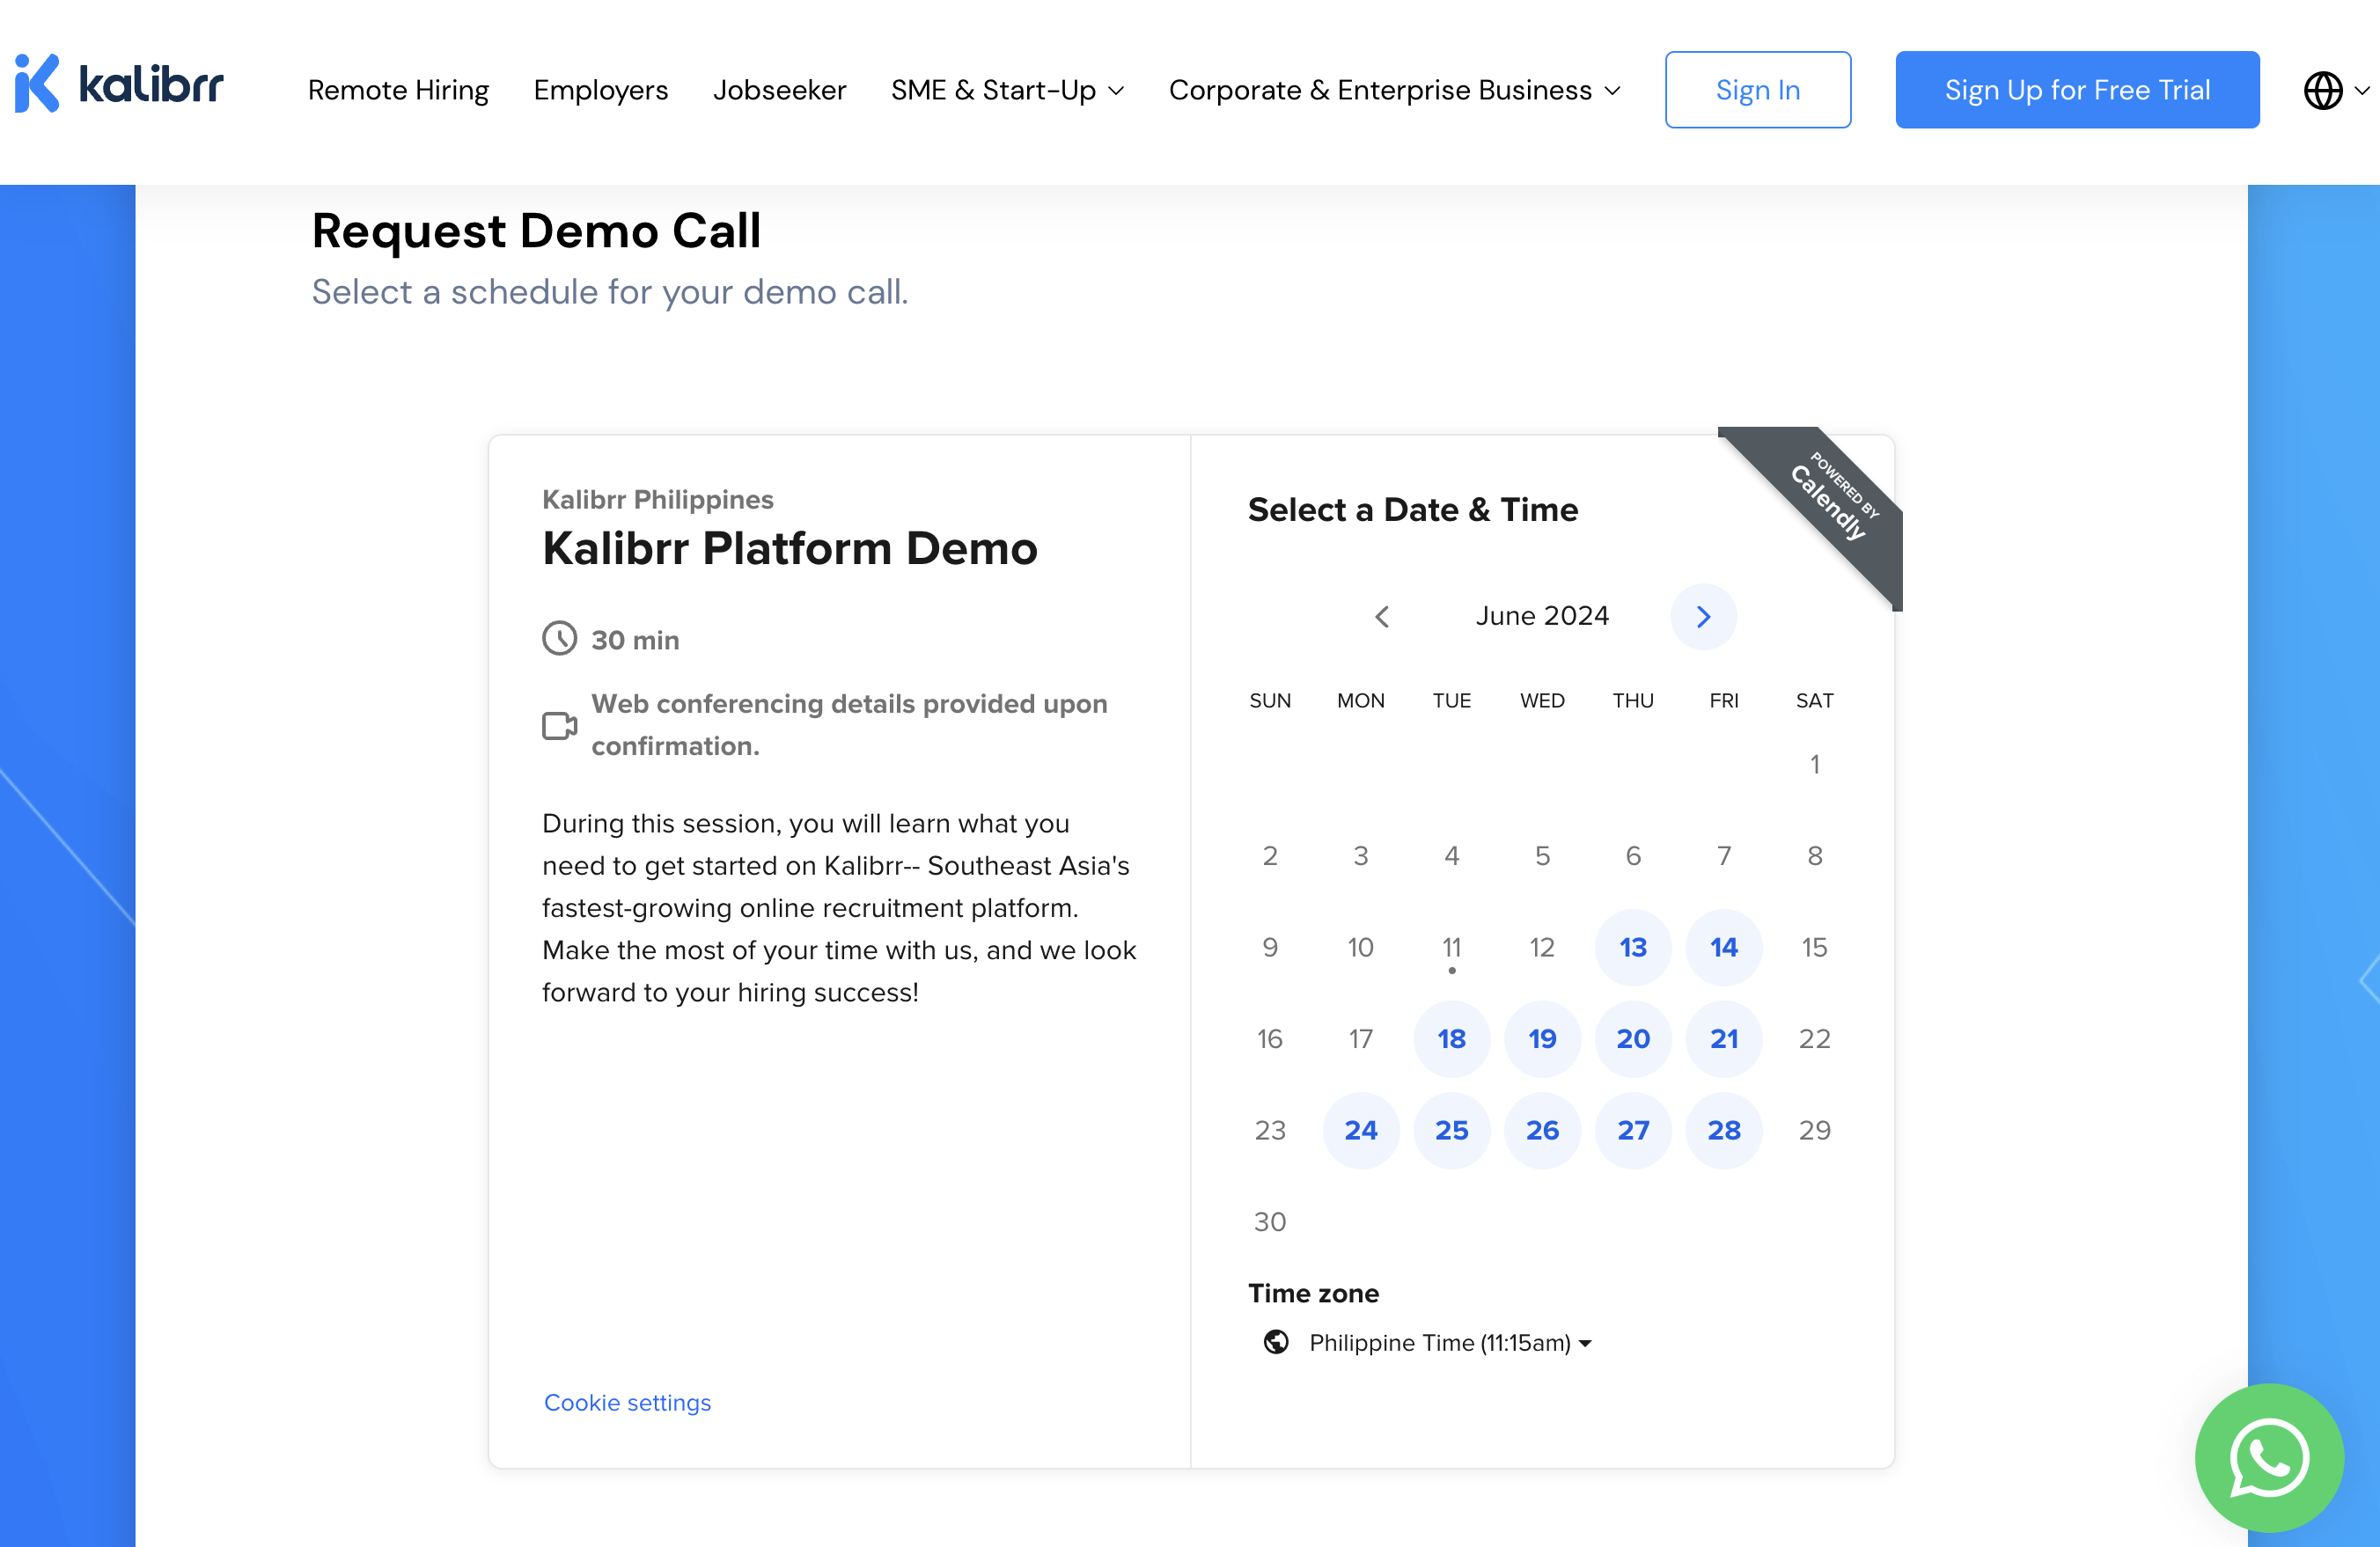
Task: Go to previous month arrow
Action: point(1382,617)
